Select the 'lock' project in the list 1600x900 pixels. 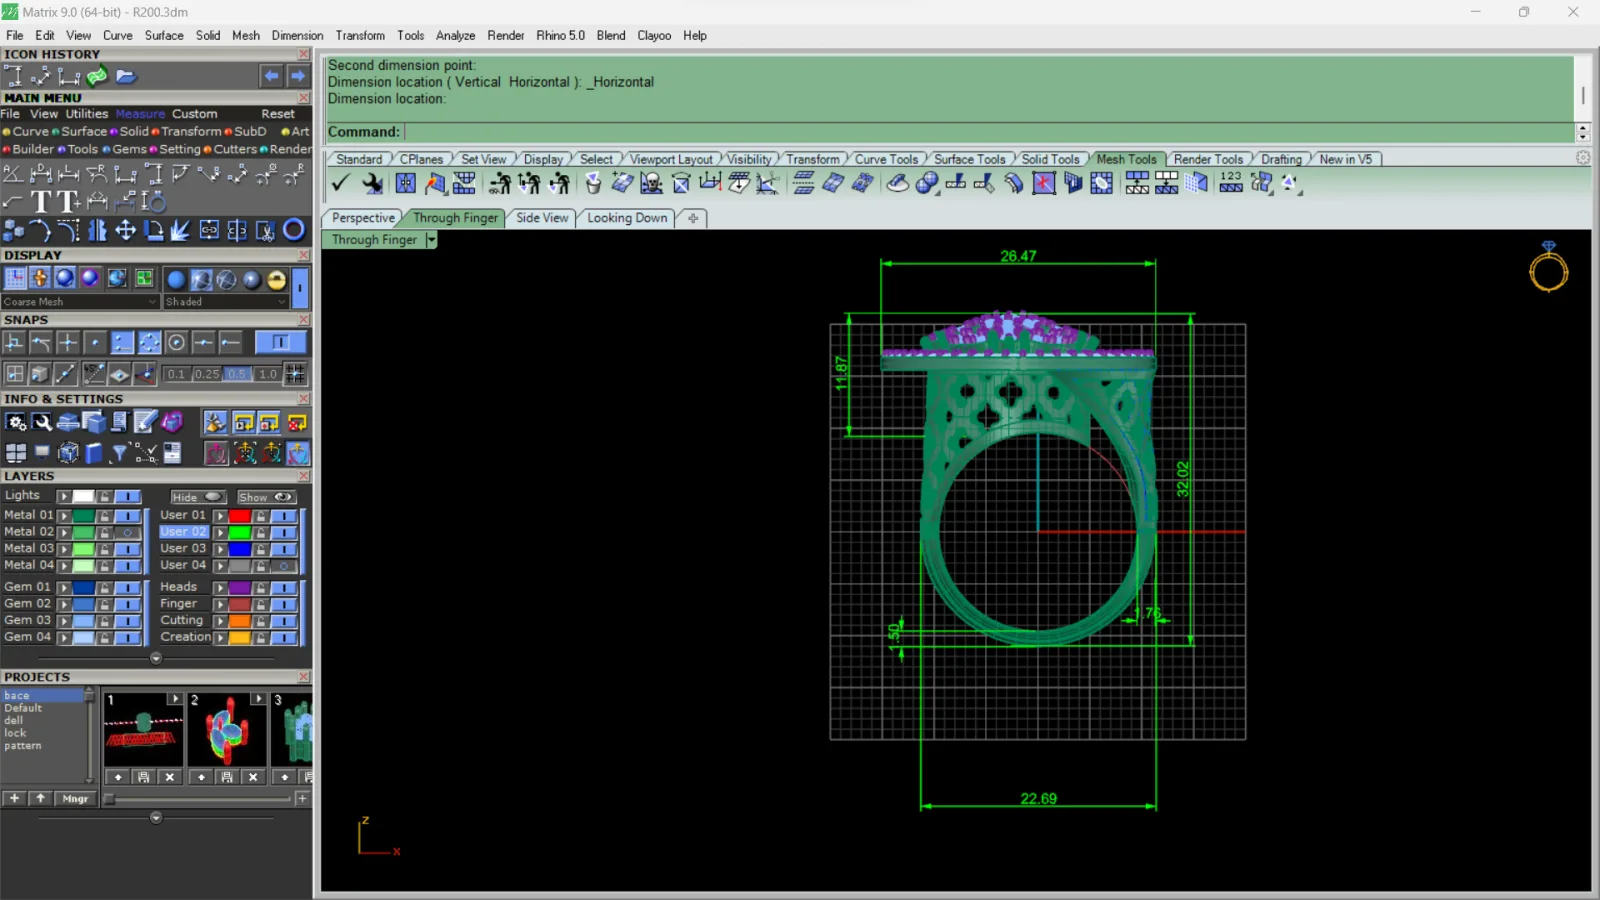click(x=15, y=733)
